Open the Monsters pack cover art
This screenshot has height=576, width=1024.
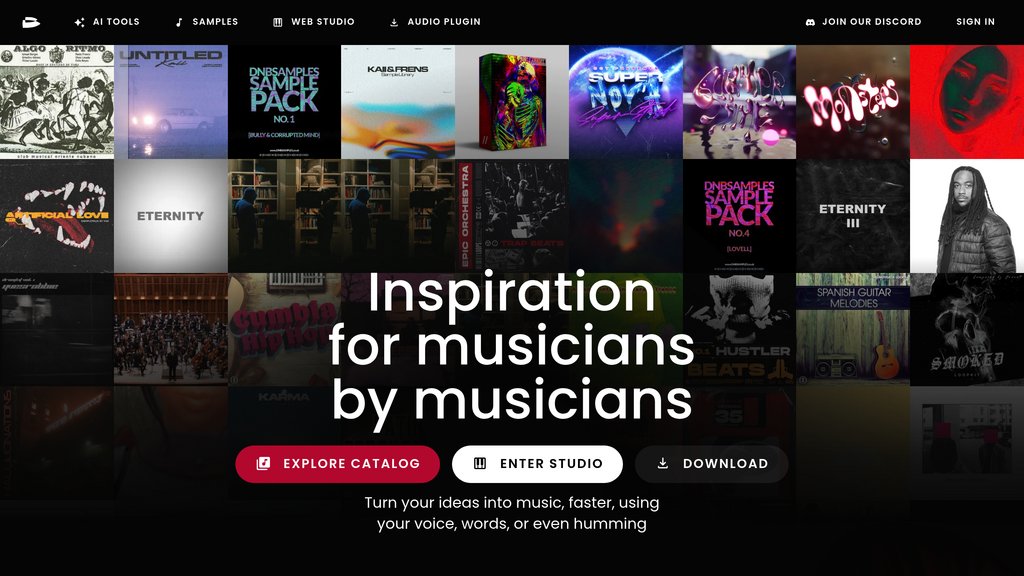point(853,102)
